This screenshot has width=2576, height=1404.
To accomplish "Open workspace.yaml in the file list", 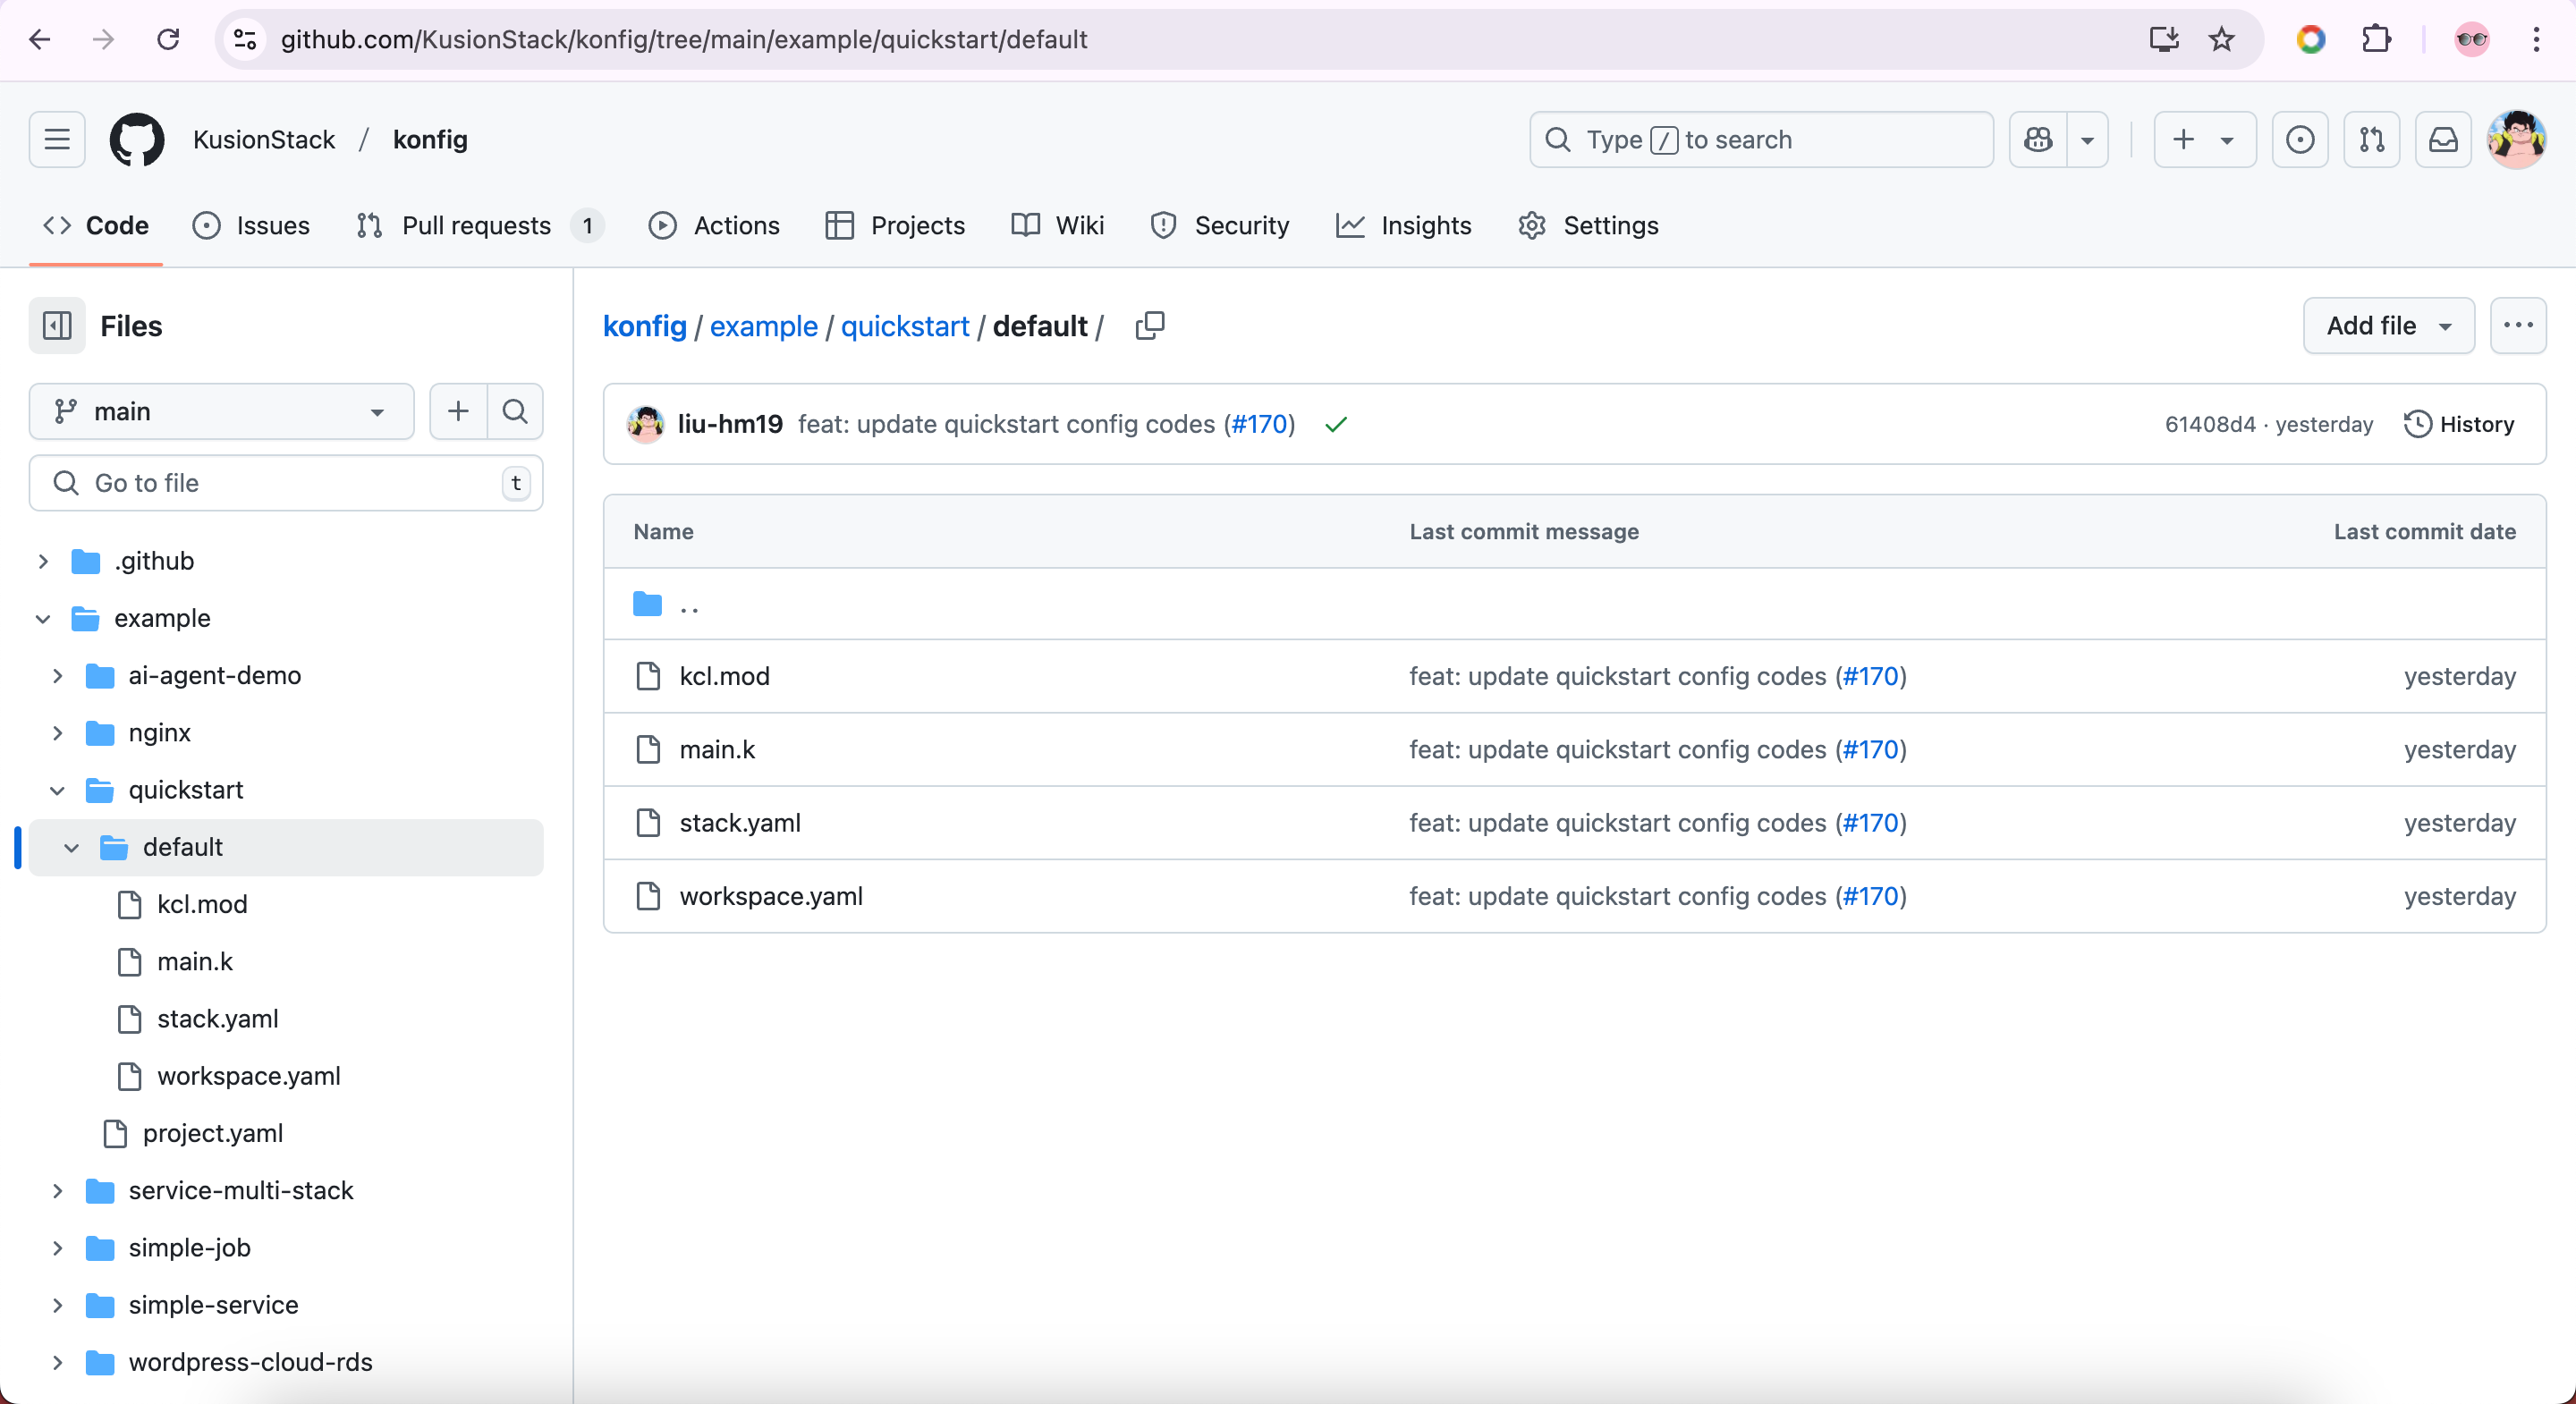I will [770, 896].
